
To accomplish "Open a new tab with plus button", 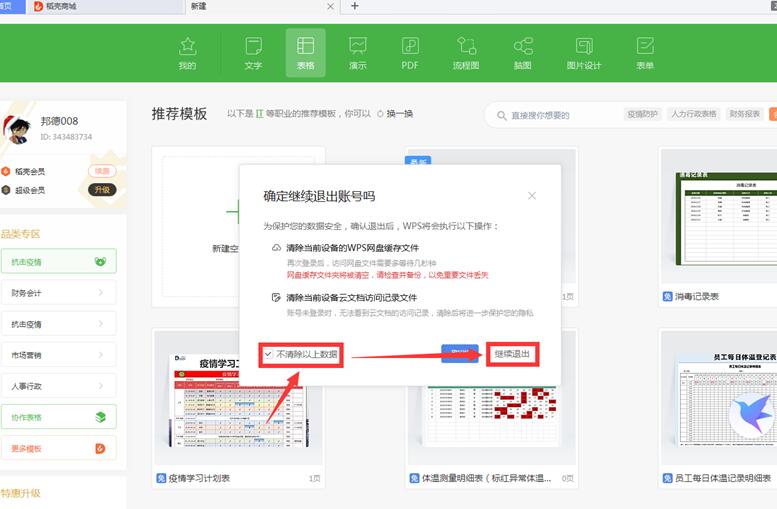I will 355,6.
